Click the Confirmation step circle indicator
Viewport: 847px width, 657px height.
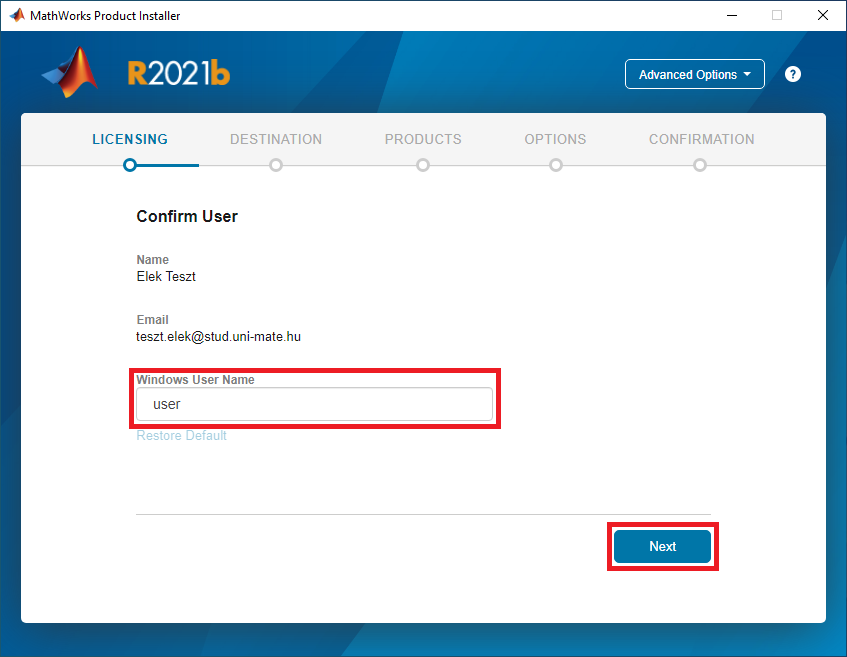(700, 165)
